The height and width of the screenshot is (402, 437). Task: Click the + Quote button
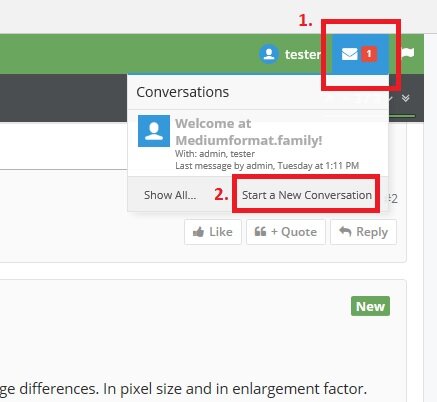click(x=286, y=232)
